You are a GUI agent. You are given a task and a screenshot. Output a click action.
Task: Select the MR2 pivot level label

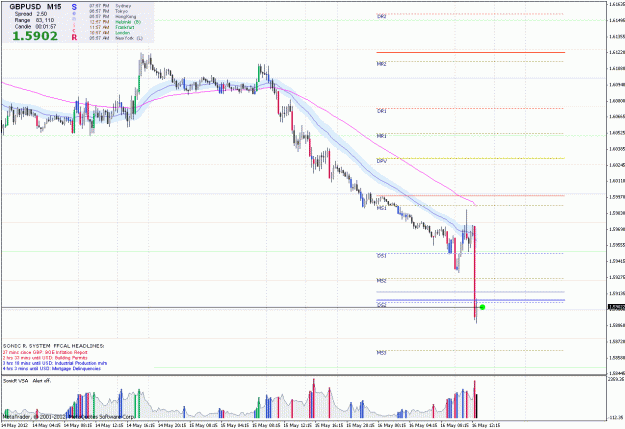coord(381,64)
